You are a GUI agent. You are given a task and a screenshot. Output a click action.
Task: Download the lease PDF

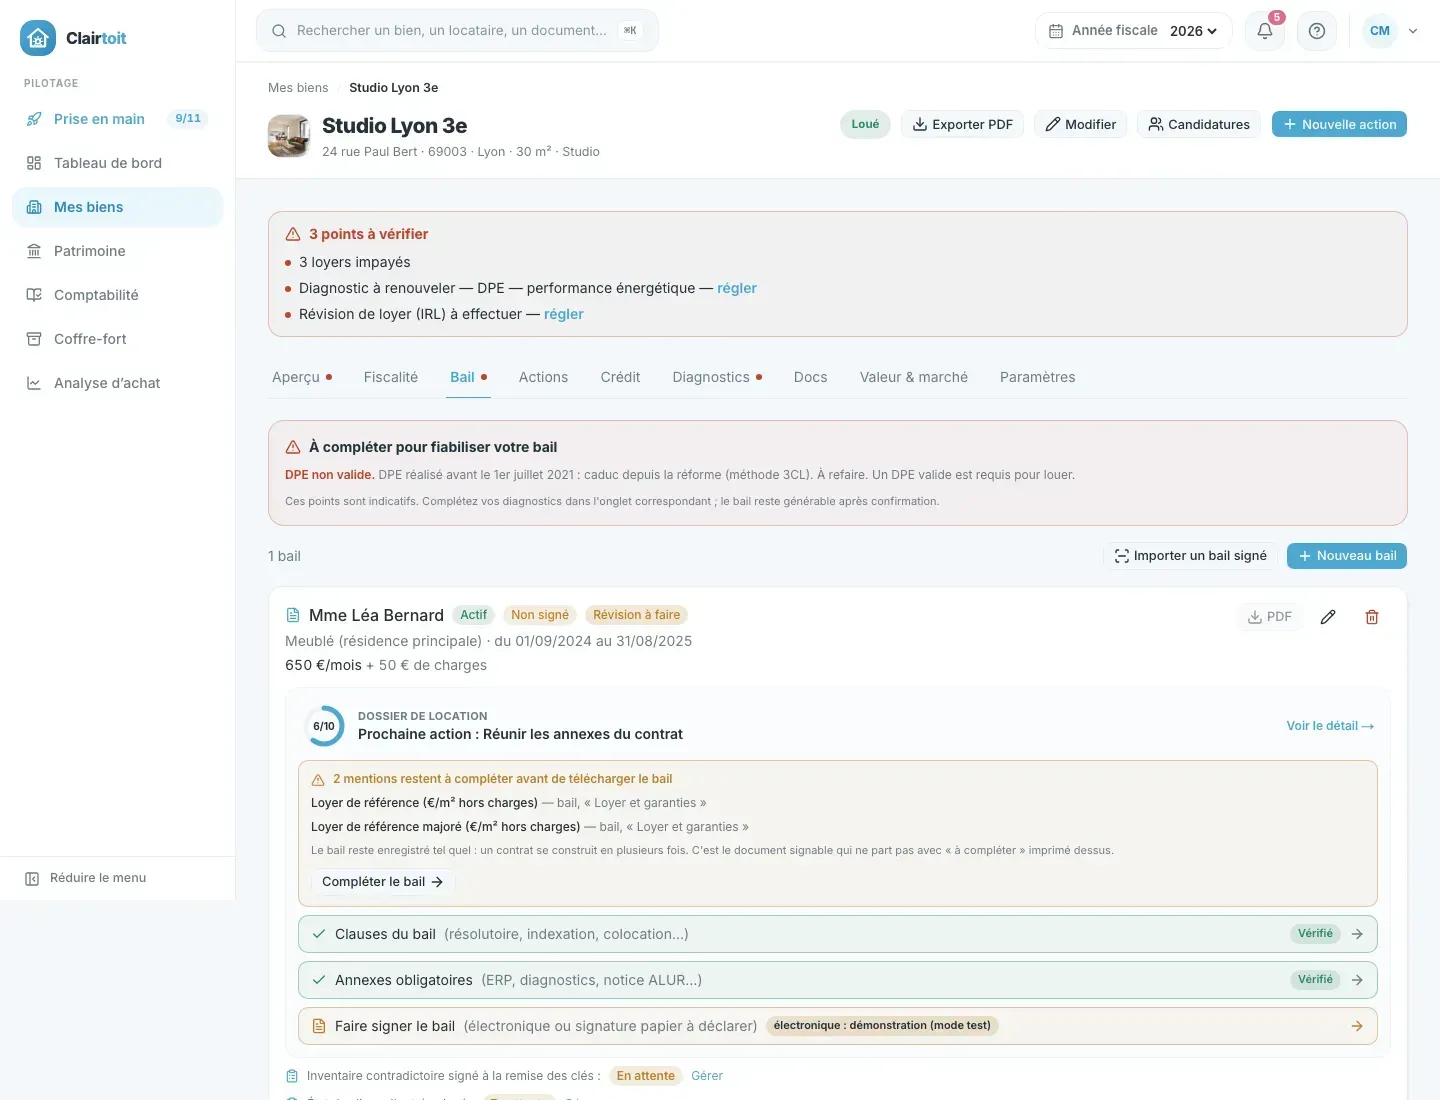(1270, 617)
